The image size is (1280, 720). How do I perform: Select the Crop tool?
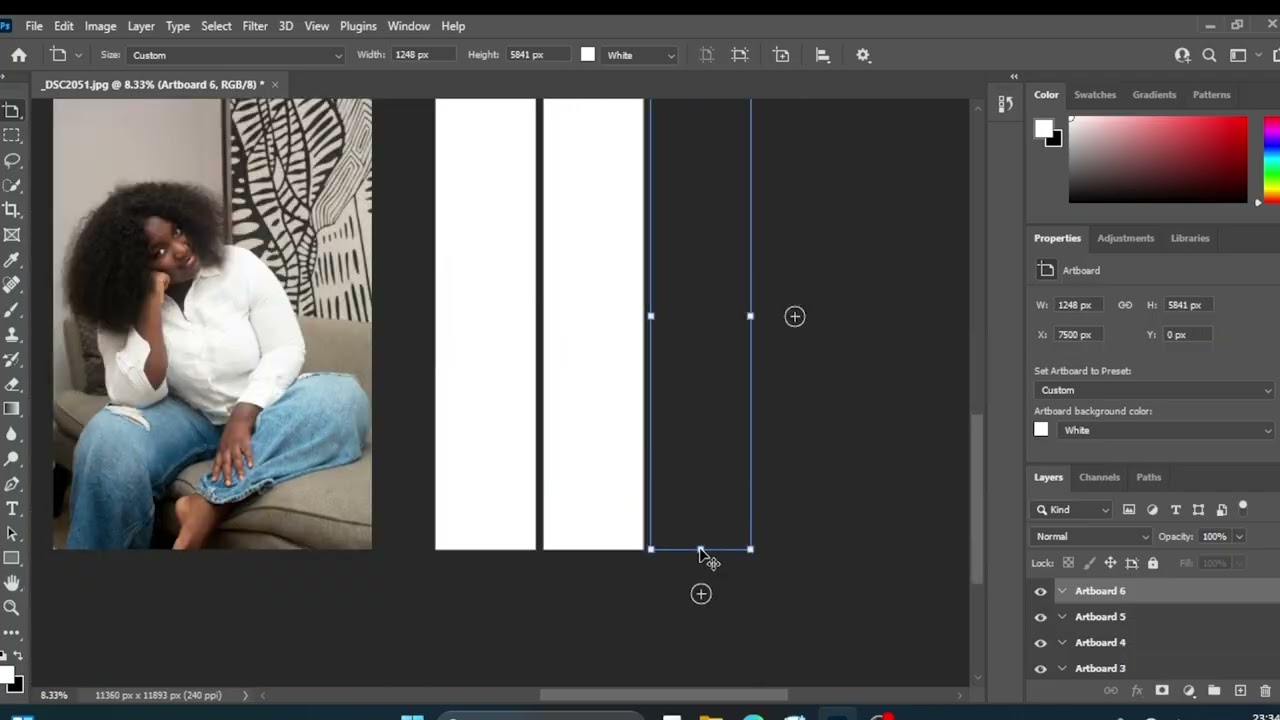click(x=12, y=210)
